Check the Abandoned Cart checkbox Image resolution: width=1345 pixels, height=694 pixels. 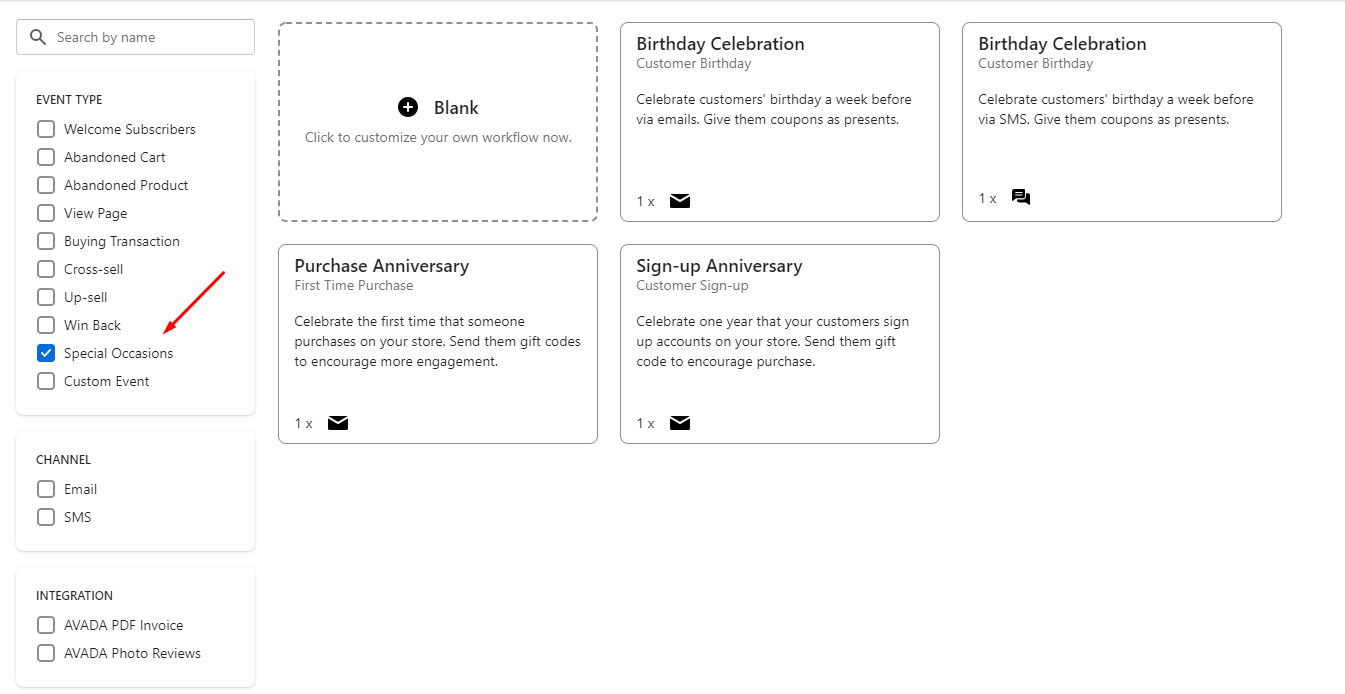(46, 157)
